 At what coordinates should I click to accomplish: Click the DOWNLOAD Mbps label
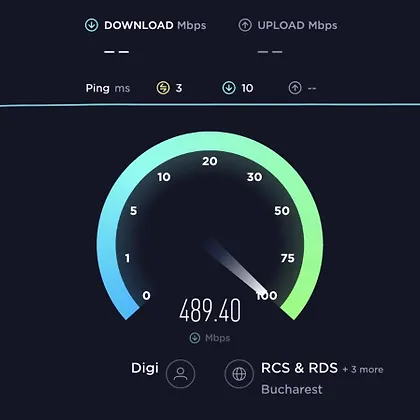(155, 25)
